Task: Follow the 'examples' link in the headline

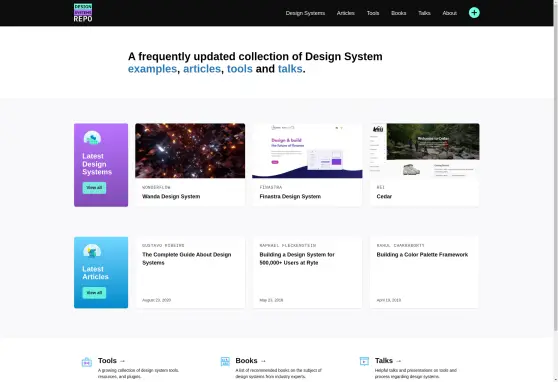Action: pos(152,69)
